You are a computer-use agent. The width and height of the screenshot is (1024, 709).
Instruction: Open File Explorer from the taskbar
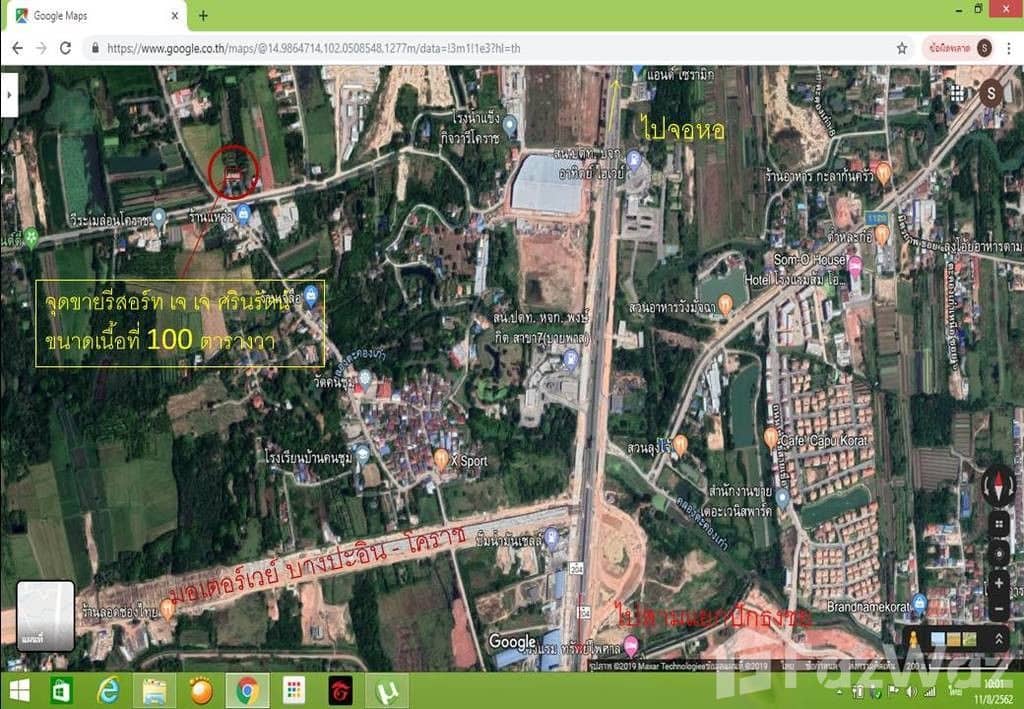(154, 690)
